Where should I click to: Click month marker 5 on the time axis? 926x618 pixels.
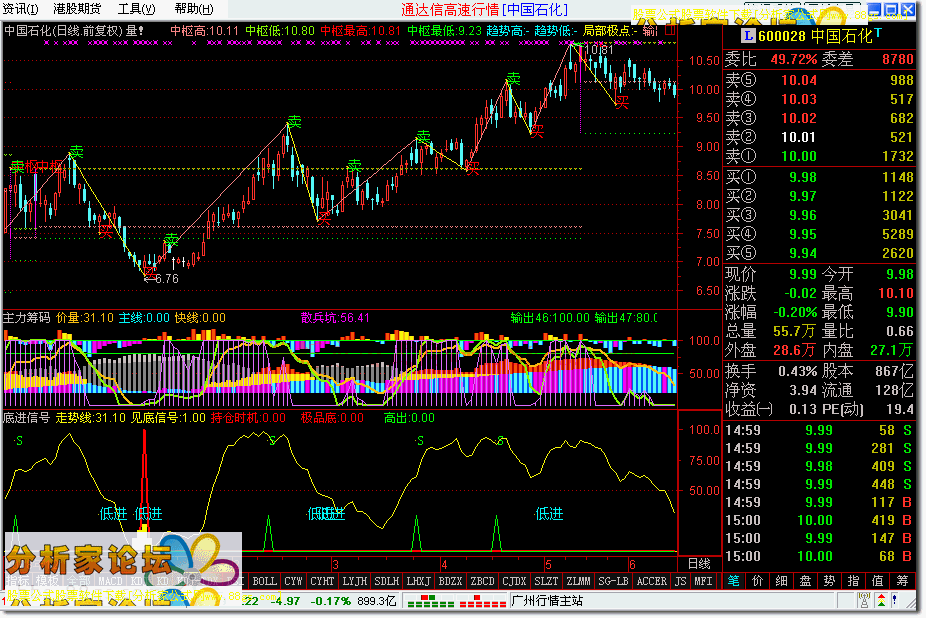(x=548, y=564)
